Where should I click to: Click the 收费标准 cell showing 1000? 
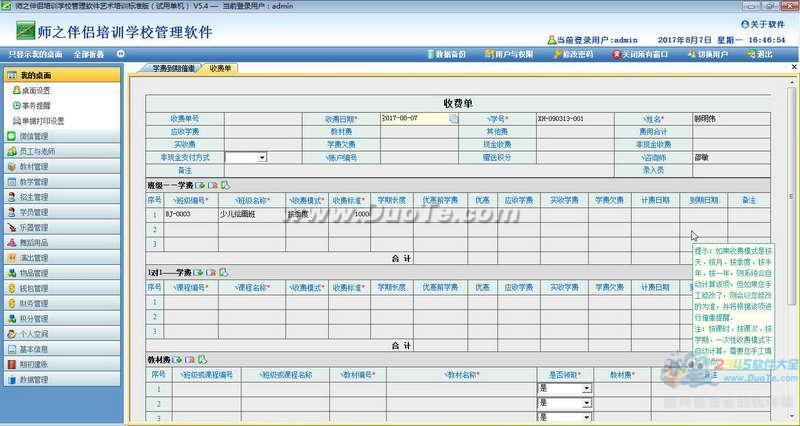pos(349,214)
